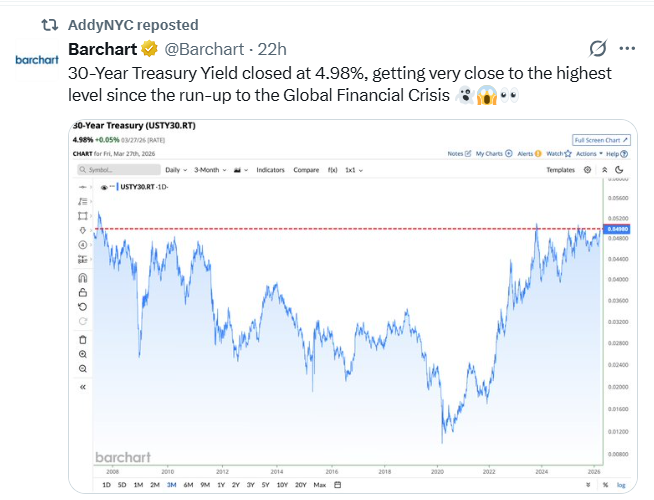
Task: Click the undo arrow icon
Action: pos(83,307)
